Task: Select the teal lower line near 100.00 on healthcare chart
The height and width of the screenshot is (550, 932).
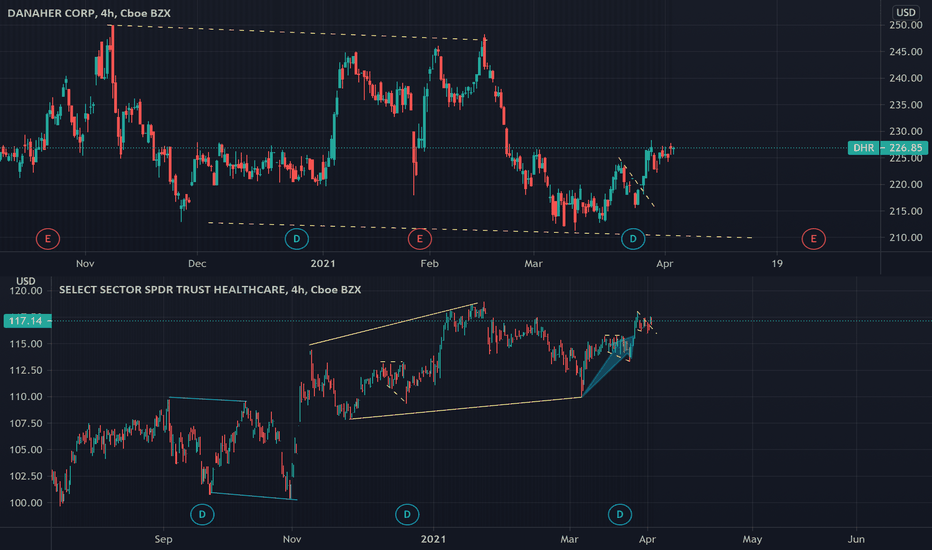Action: point(254,496)
